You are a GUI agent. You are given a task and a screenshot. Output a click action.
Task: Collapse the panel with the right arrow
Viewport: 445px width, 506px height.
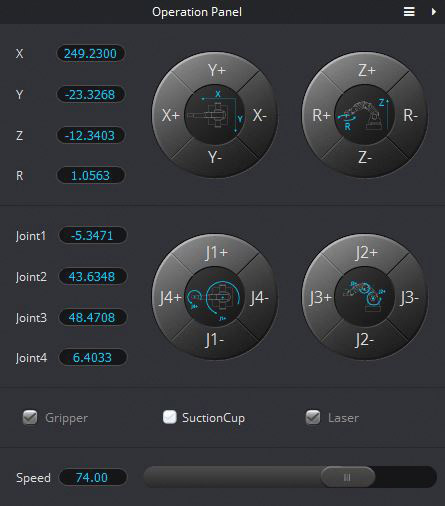pos(434,12)
